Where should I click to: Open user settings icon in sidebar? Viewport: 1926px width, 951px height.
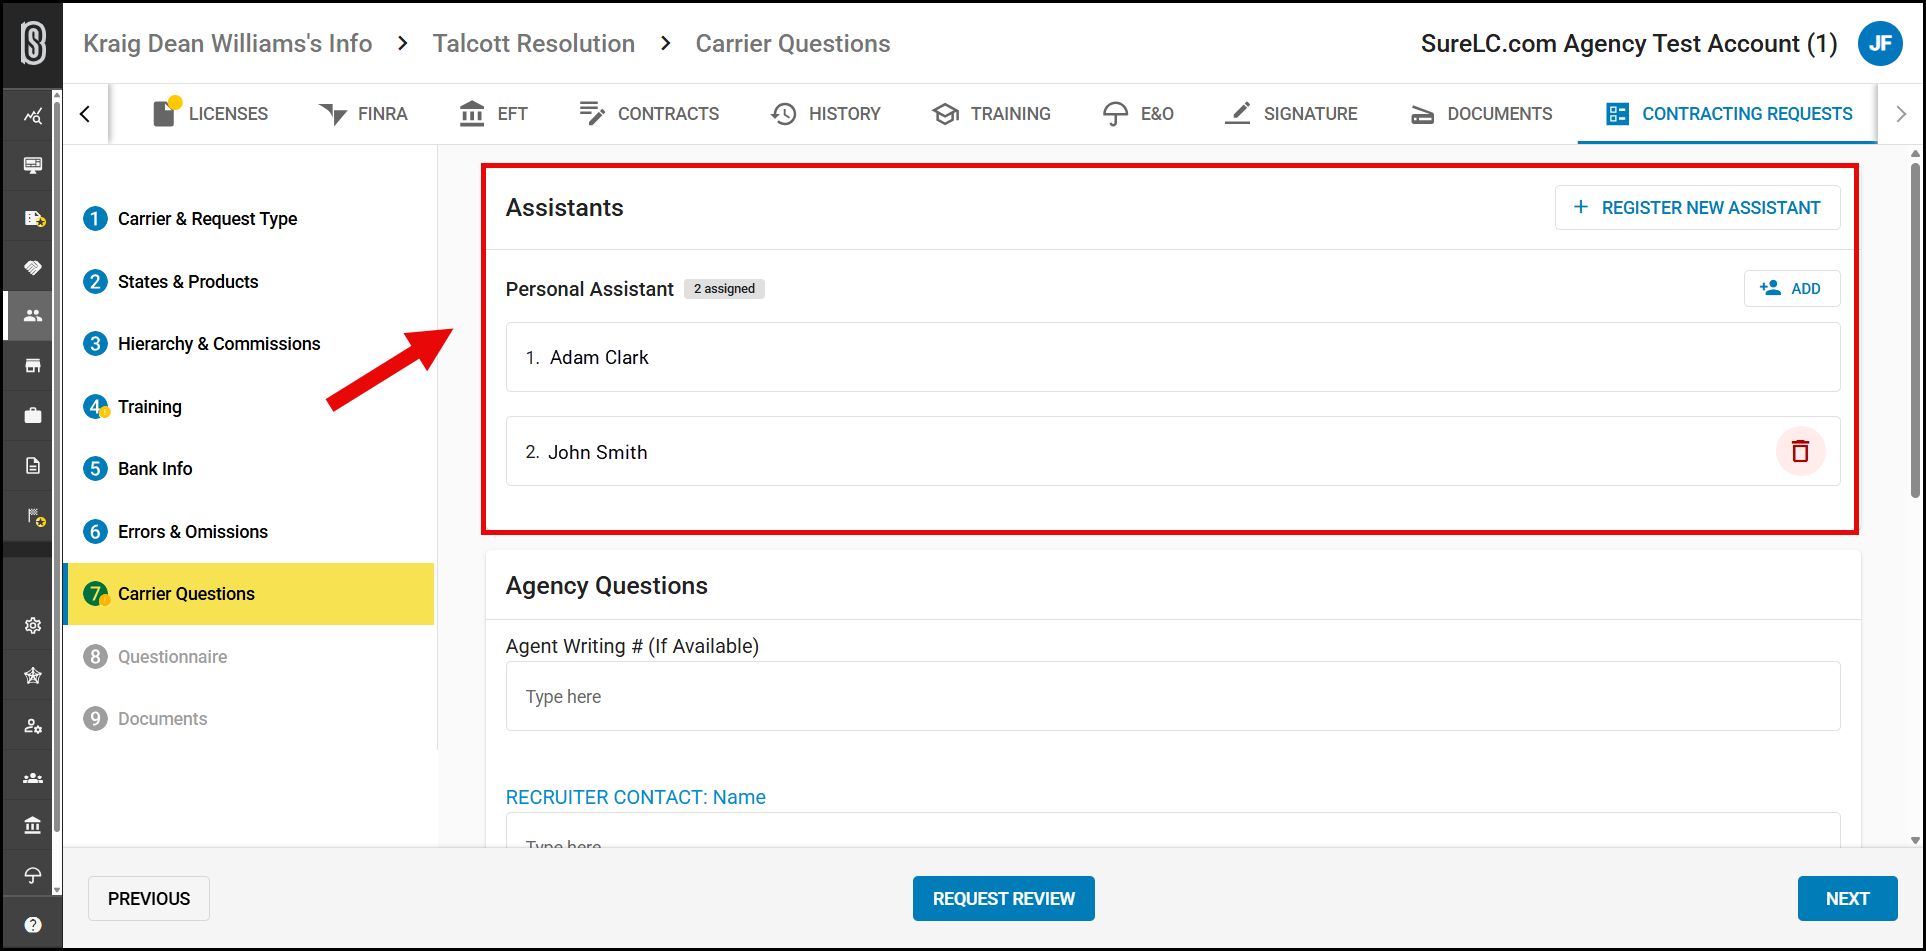(33, 726)
